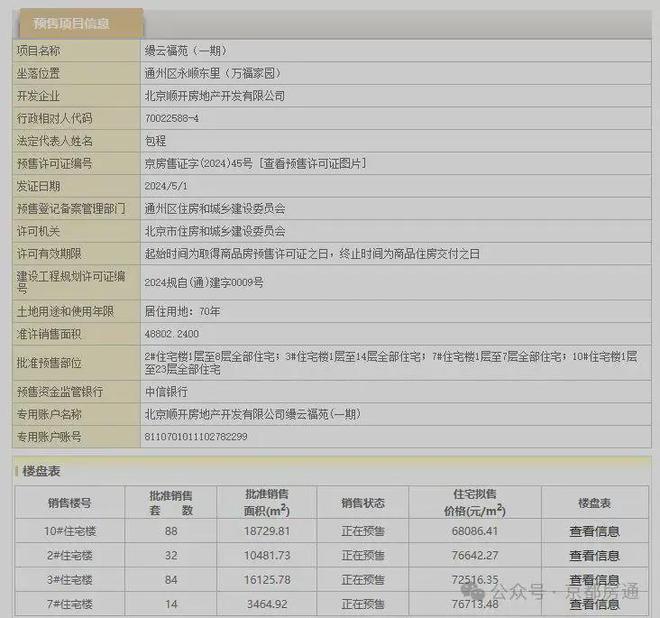Click 正在预售 status for 10#住宅楼
This screenshot has width=660, height=618.
[x=363, y=531]
